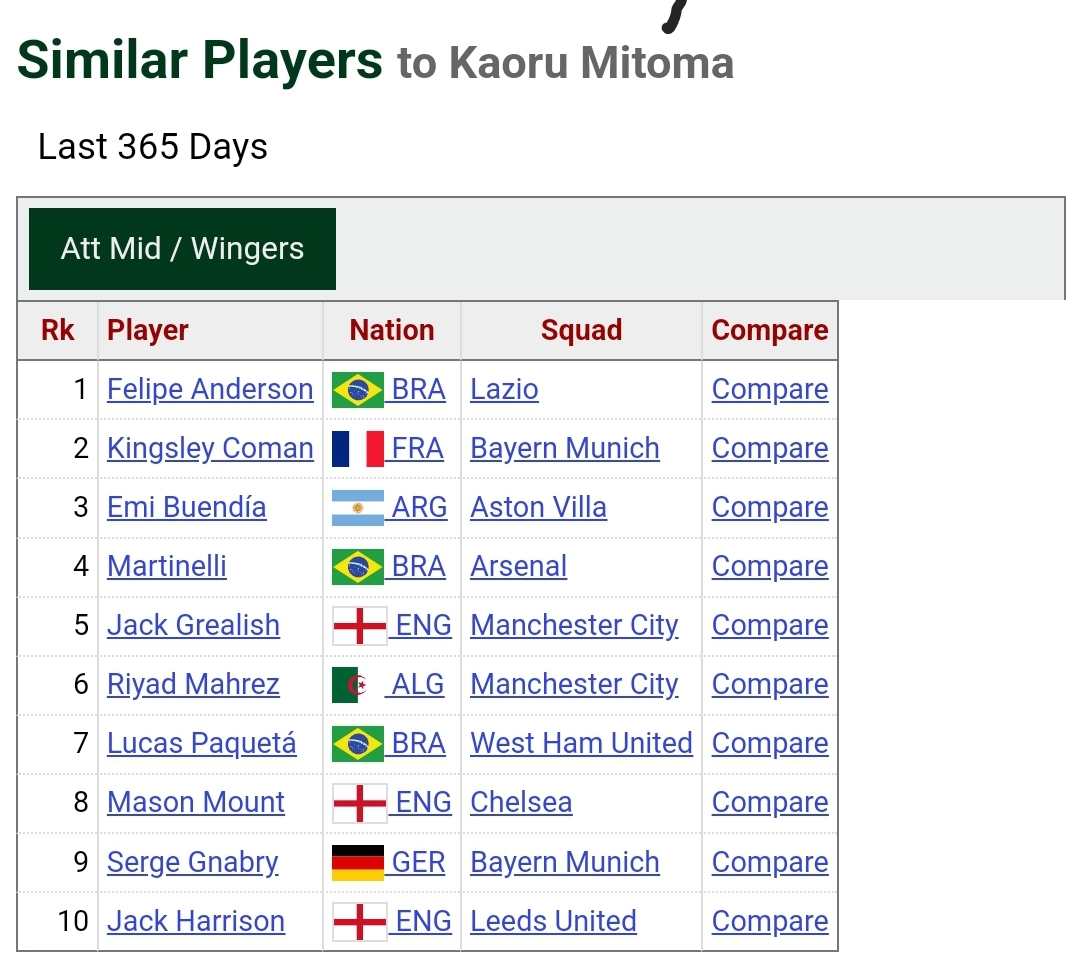This screenshot has width=1080, height=972.
Task: Open the Bayern Munich link for Kingsley Coman
Action: coord(565,449)
